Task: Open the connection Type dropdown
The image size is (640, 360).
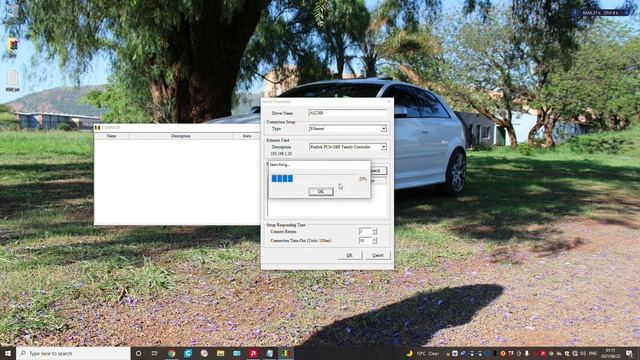Action: (348, 129)
